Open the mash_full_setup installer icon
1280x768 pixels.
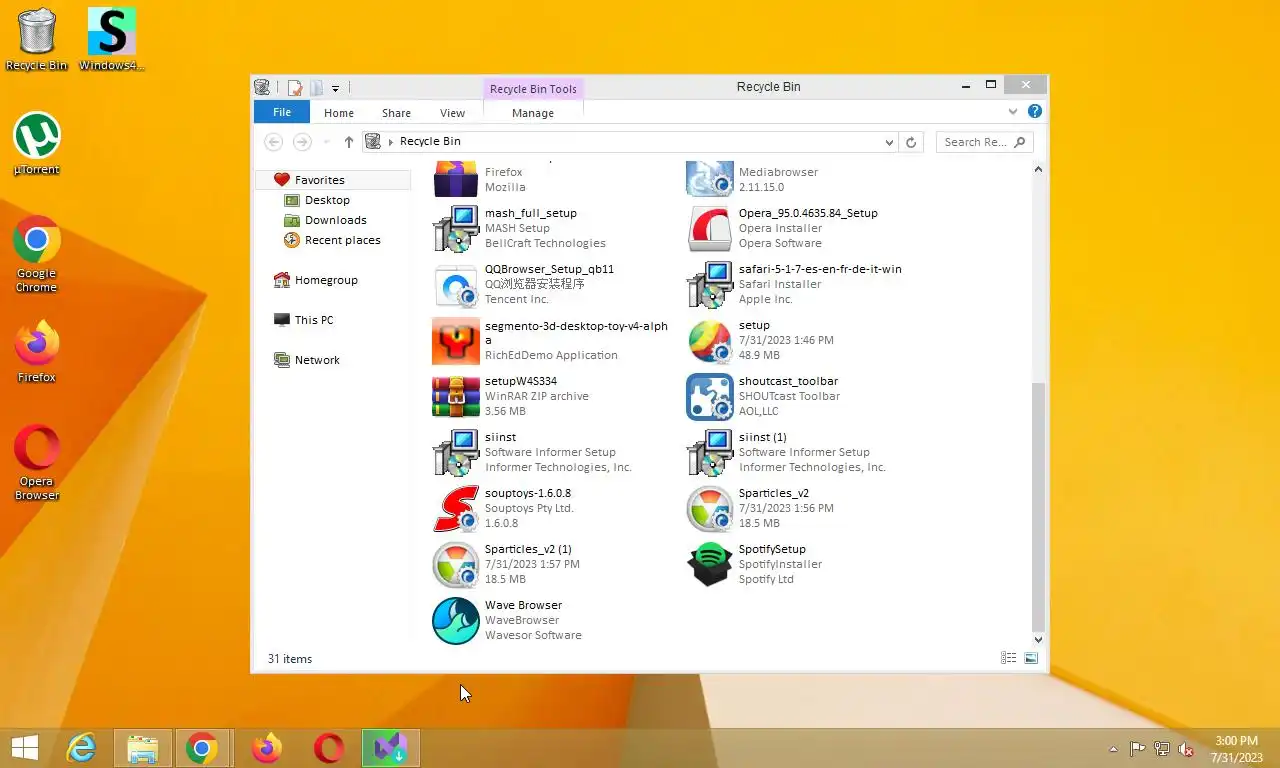pos(456,229)
